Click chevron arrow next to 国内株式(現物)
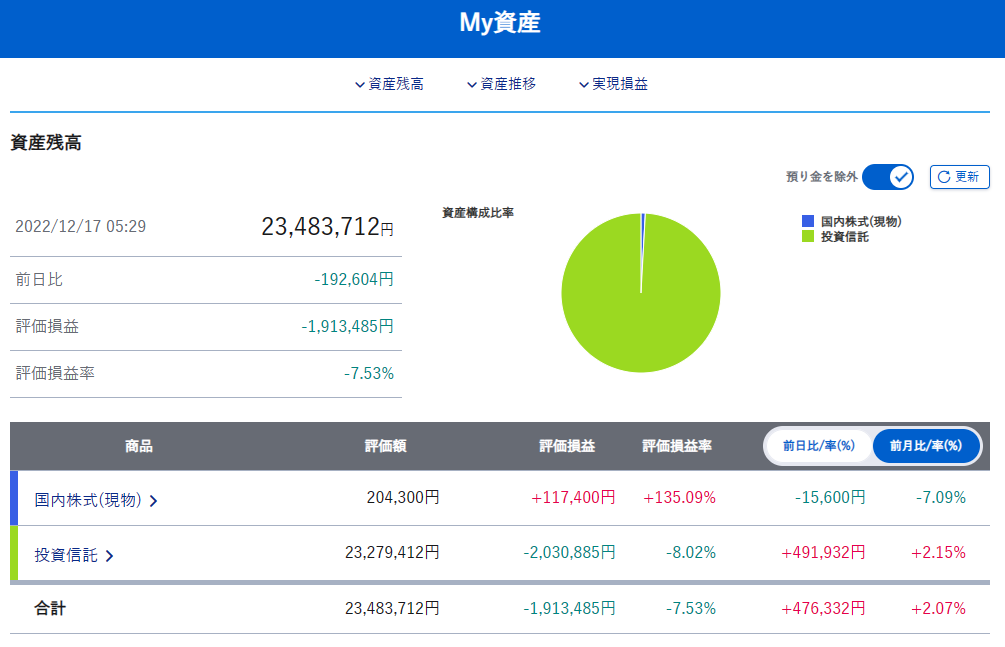Screen dimensions: 1005x647 point(153,501)
